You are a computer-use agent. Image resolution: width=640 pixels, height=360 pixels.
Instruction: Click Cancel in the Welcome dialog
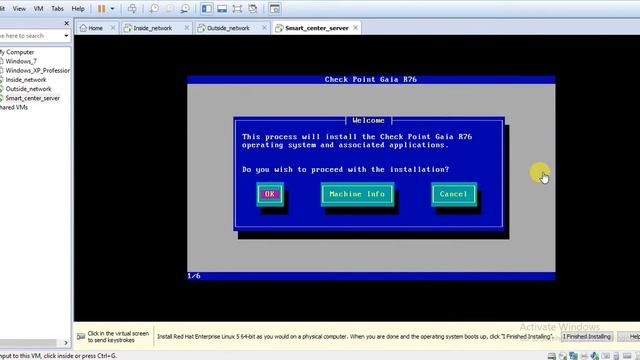[x=453, y=194]
